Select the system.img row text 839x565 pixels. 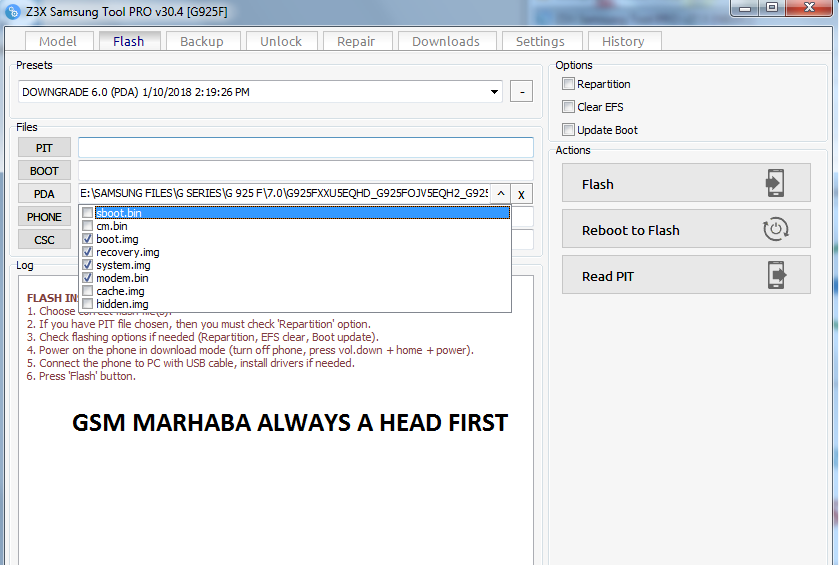(124, 265)
